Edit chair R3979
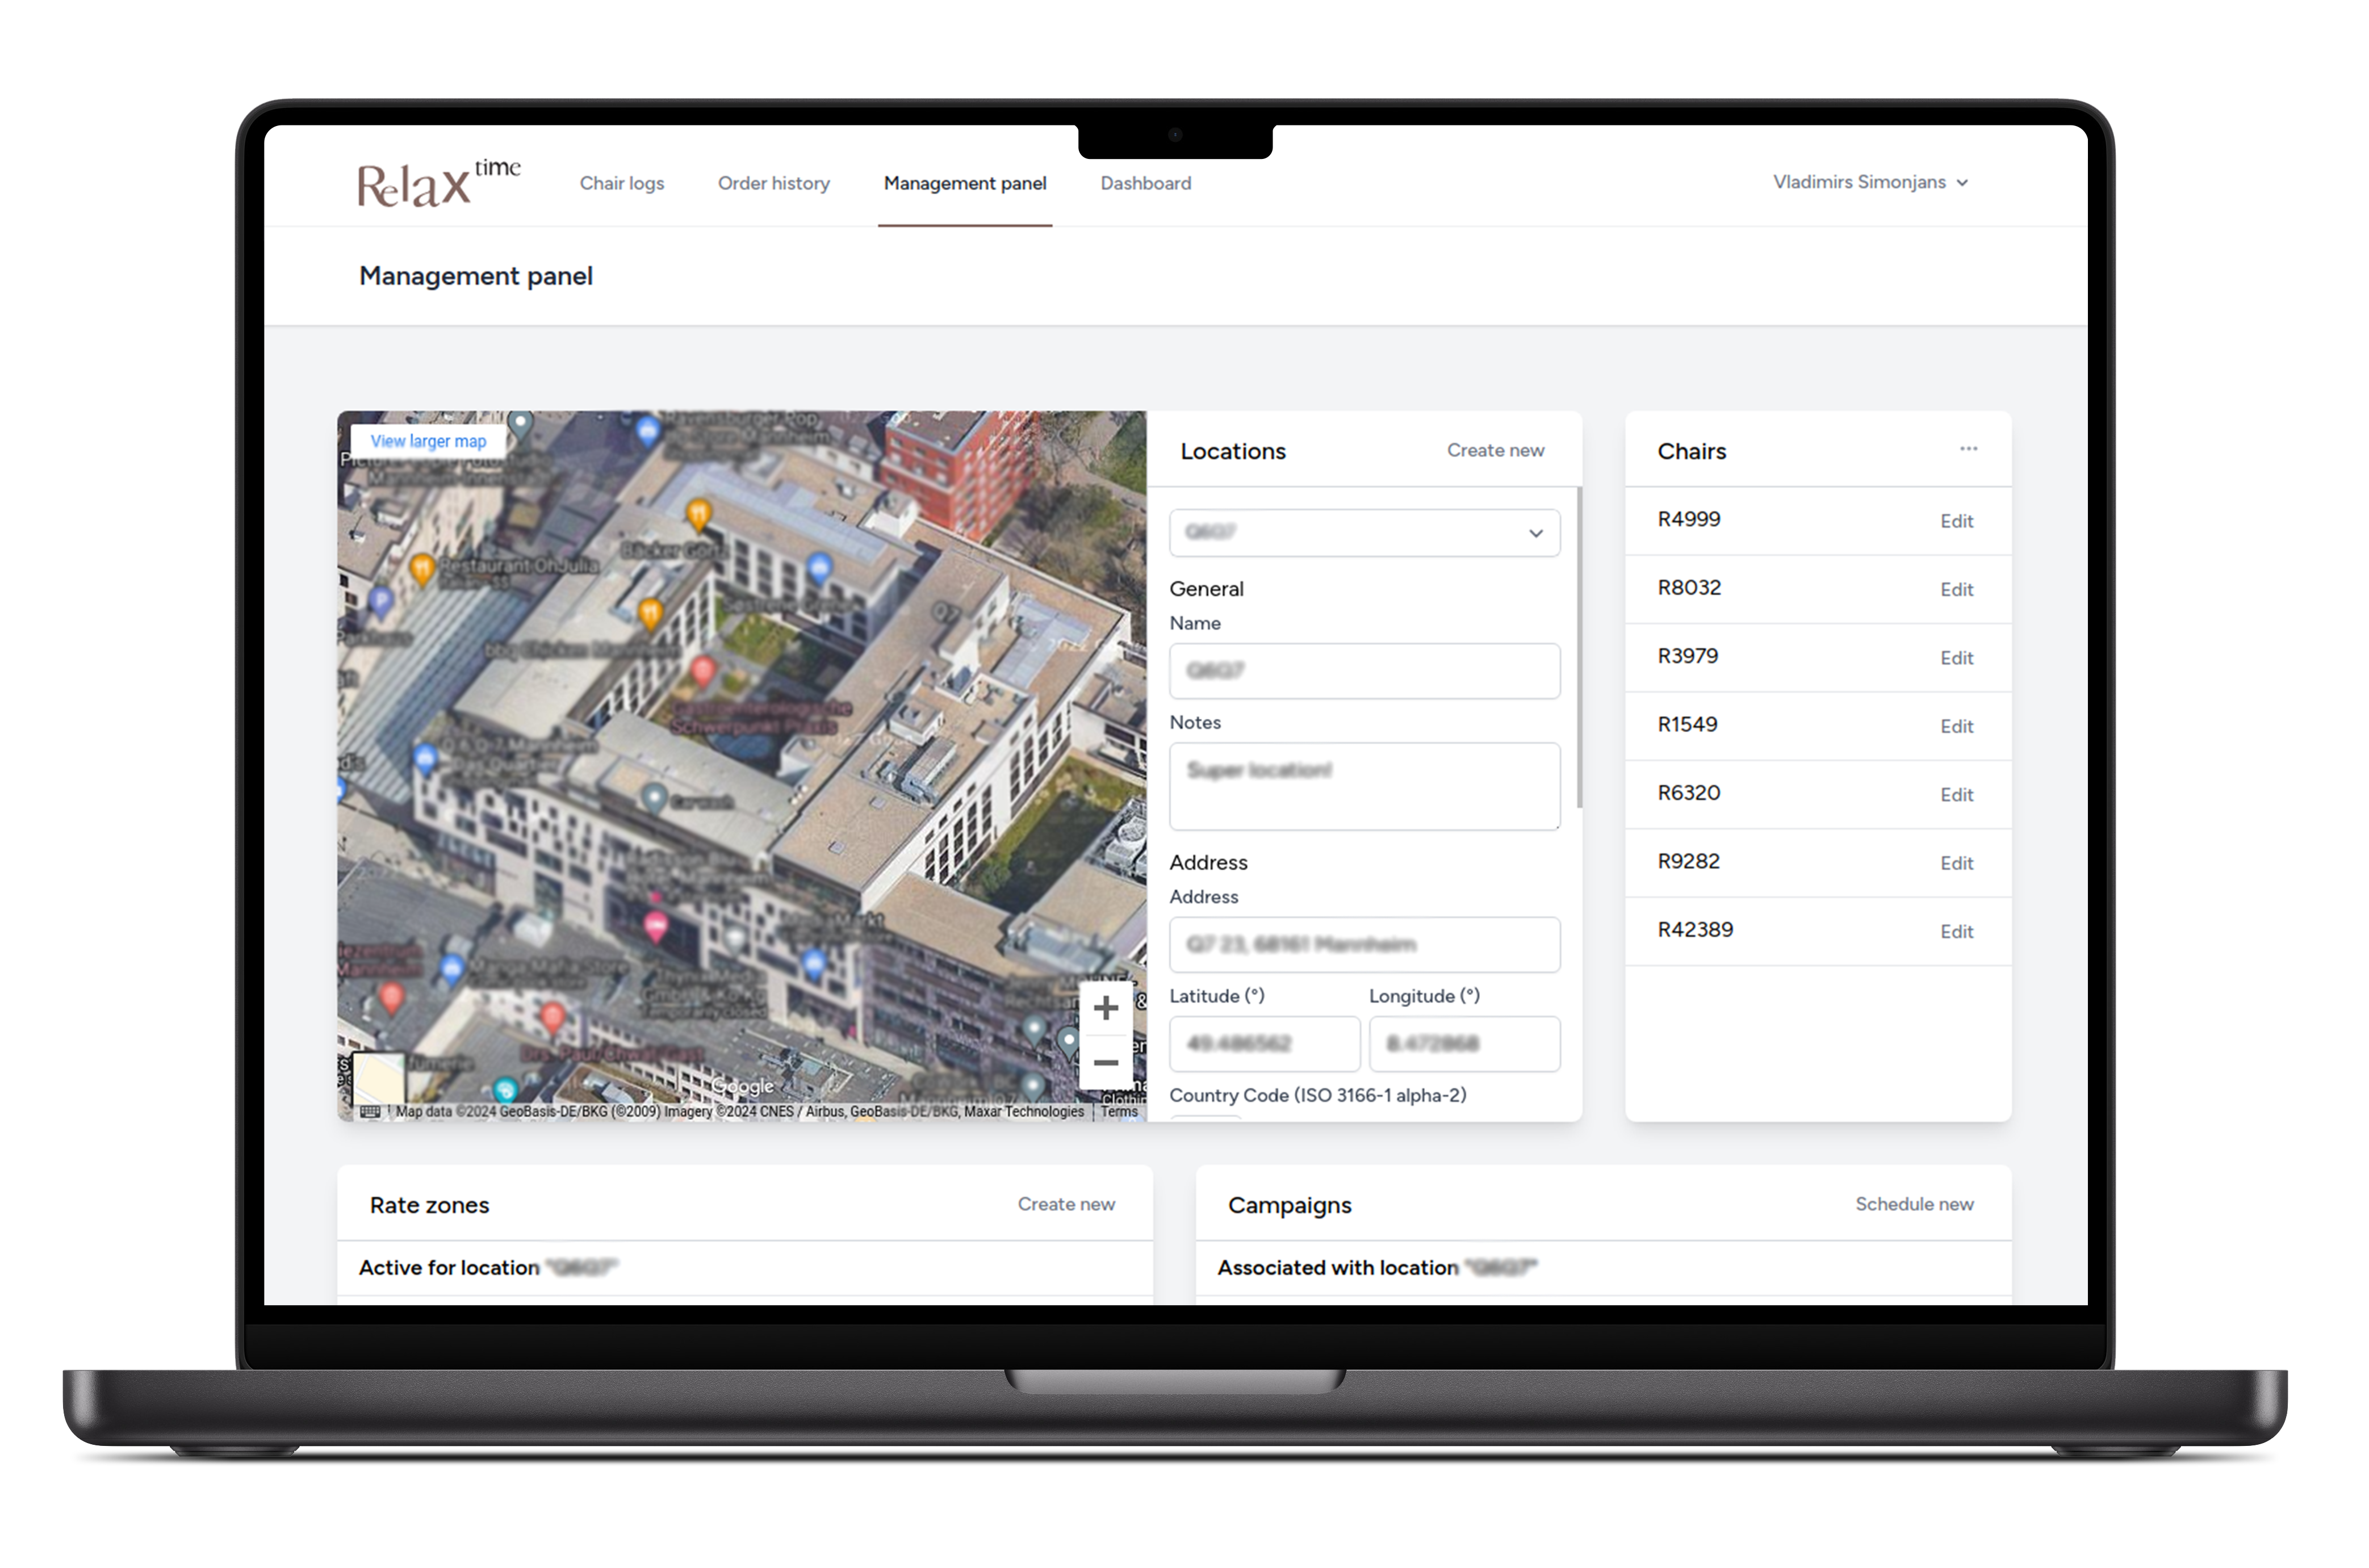 [x=1956, y=658]
